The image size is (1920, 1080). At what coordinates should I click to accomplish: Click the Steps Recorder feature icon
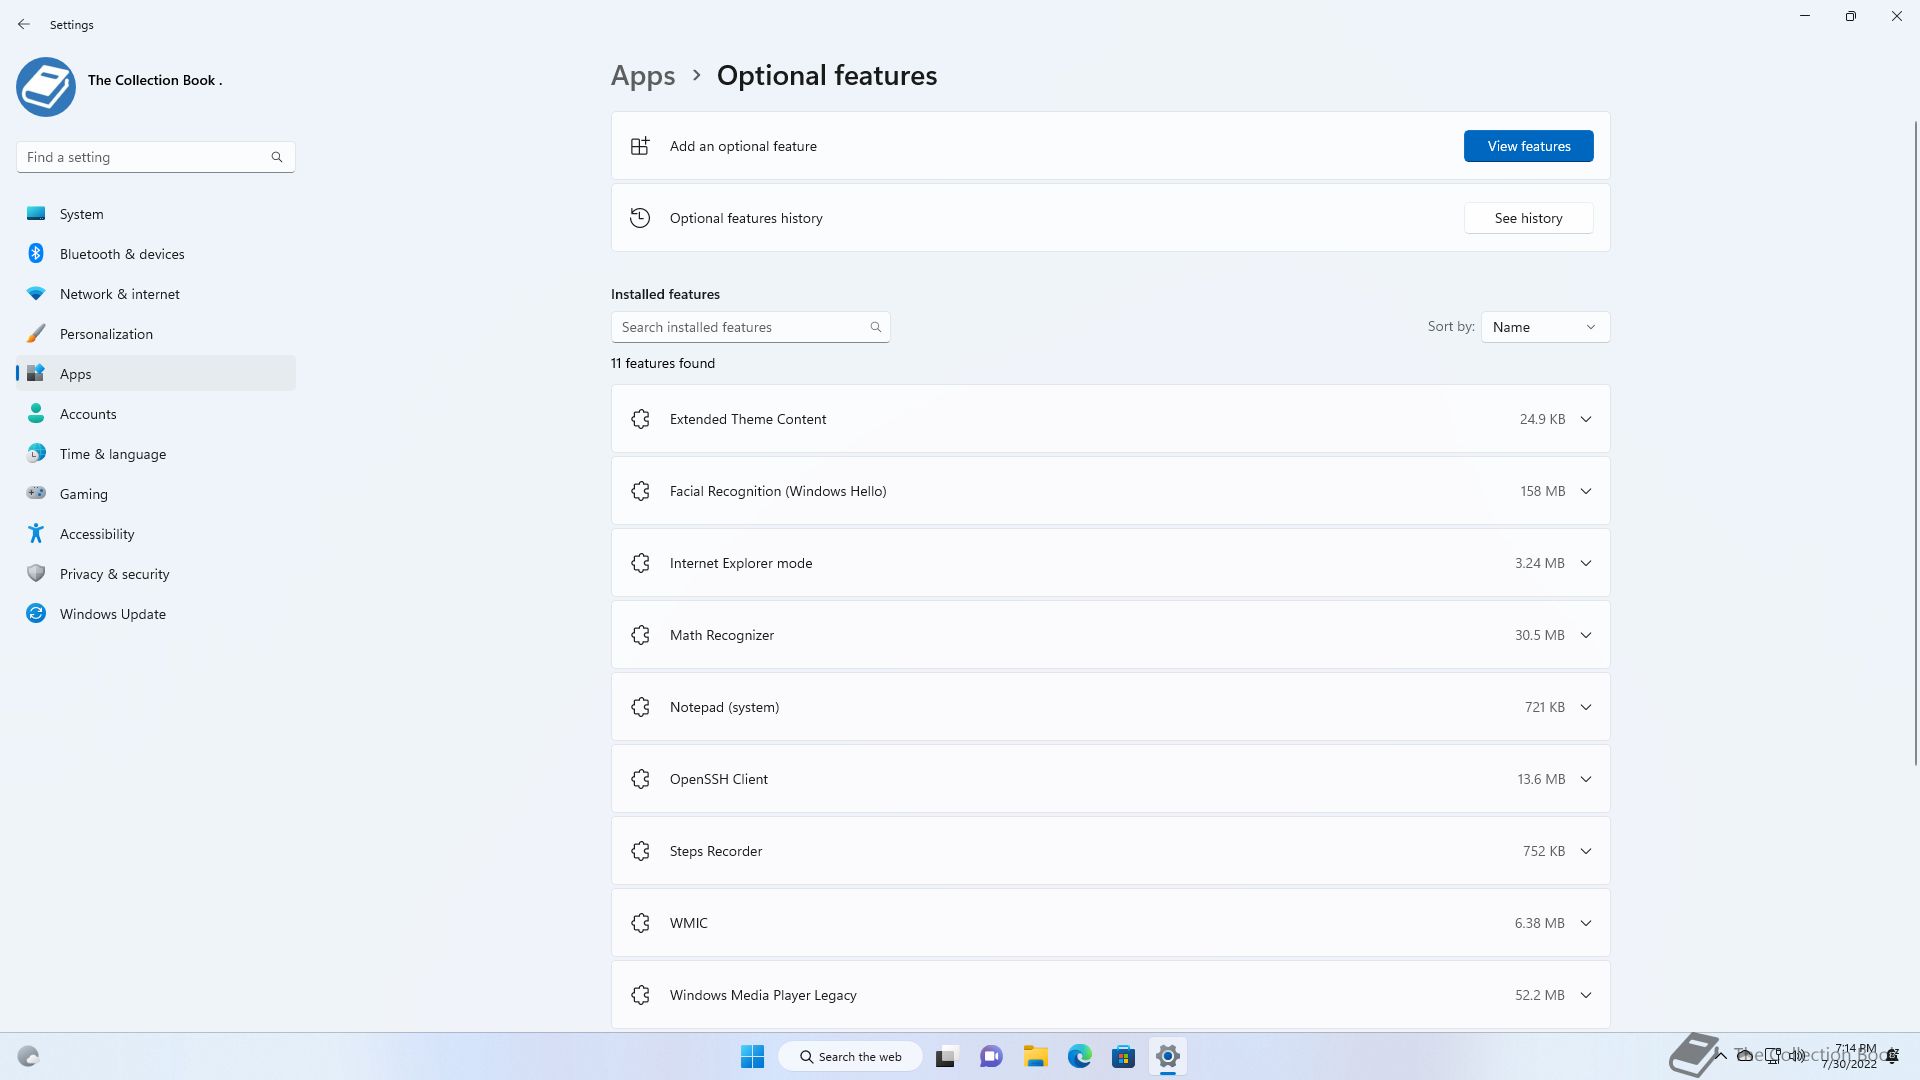[641, 851]
